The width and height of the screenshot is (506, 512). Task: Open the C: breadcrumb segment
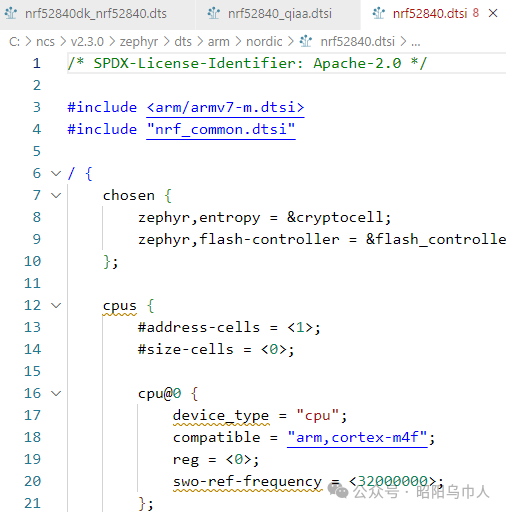click(x=14, y=42)
